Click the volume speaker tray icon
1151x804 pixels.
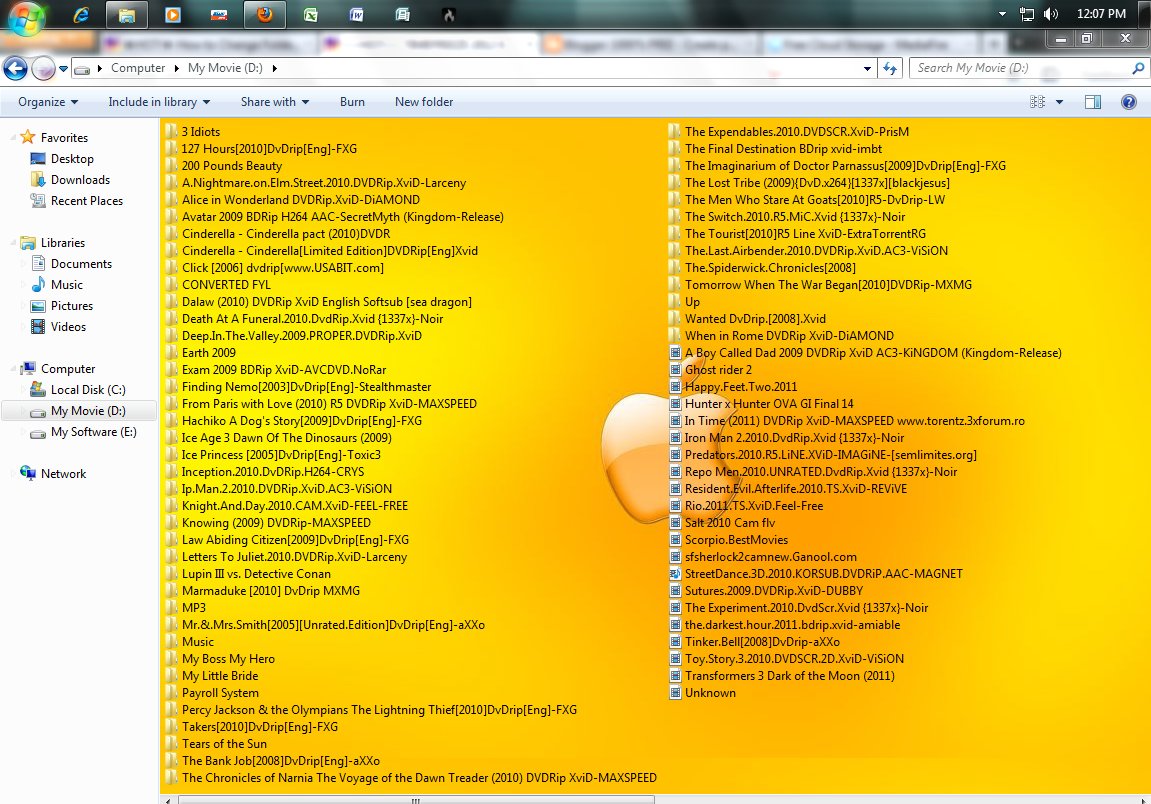point(1051,14)
